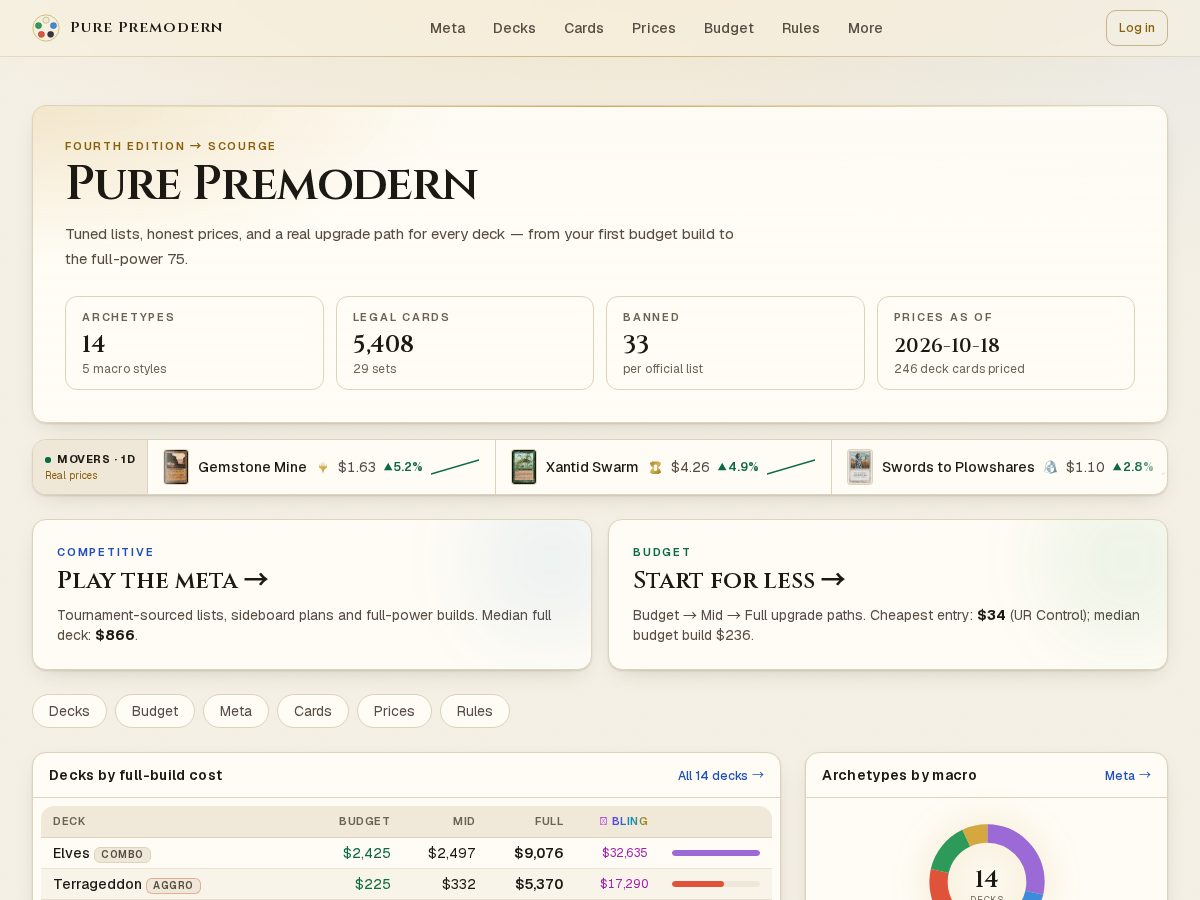The width and height of the screenshot is (1200, 900).
Task: Click the FULL column header
Action: (549, 821)
